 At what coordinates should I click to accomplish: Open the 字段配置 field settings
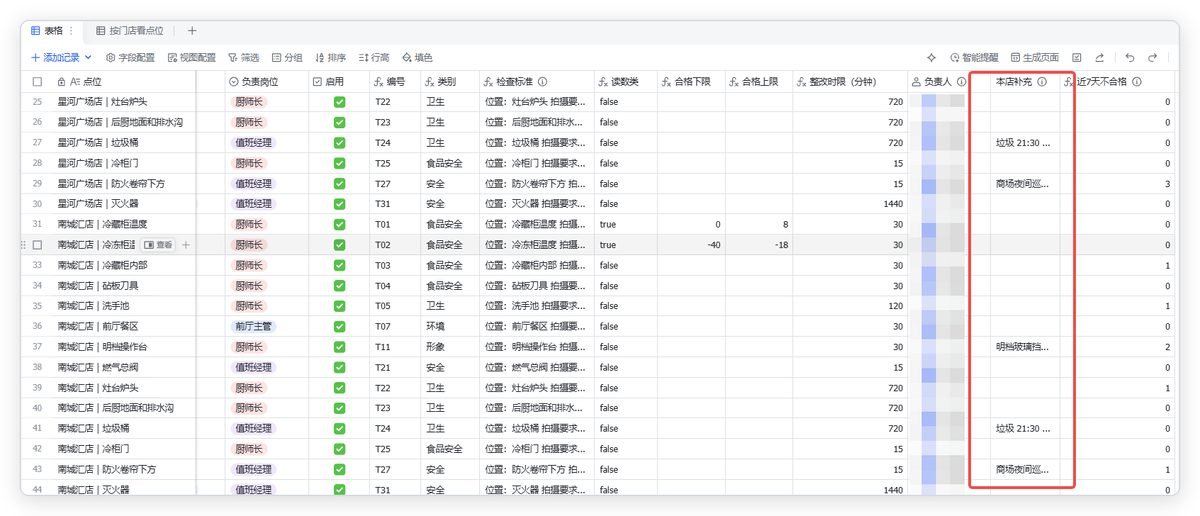coord(130,58)
